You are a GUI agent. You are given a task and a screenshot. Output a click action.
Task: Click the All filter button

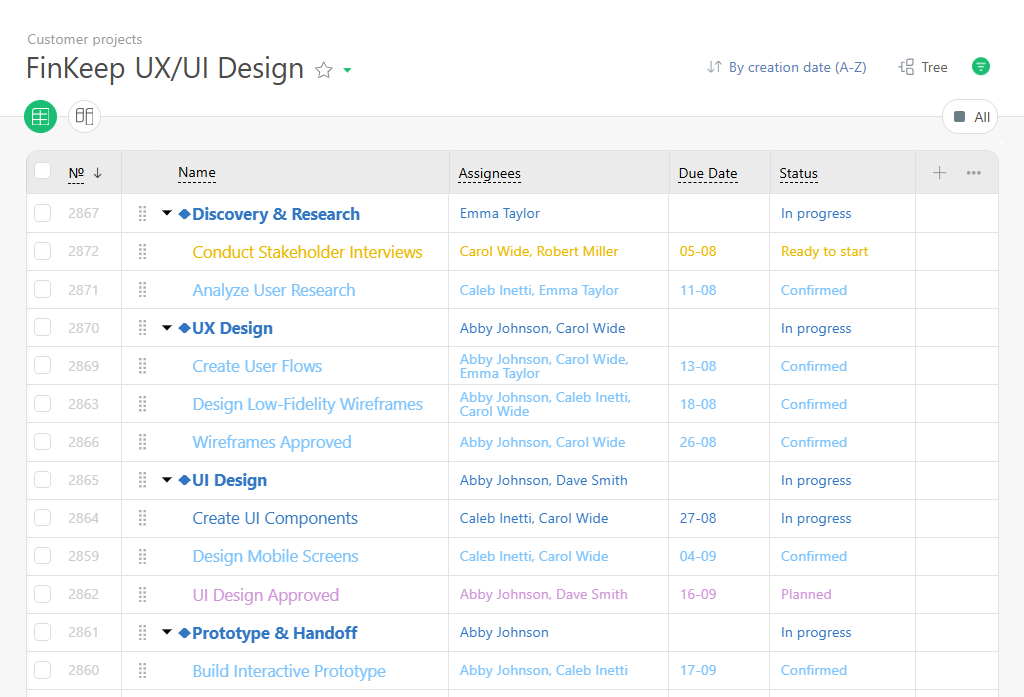(970, 117)
